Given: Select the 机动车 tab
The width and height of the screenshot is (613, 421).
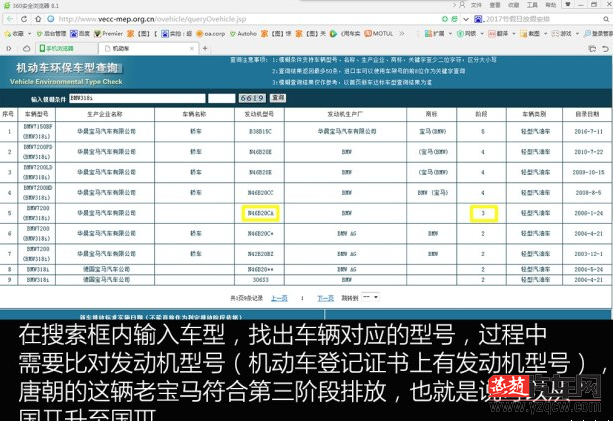Looking at the screenshot, I should 148,48.
